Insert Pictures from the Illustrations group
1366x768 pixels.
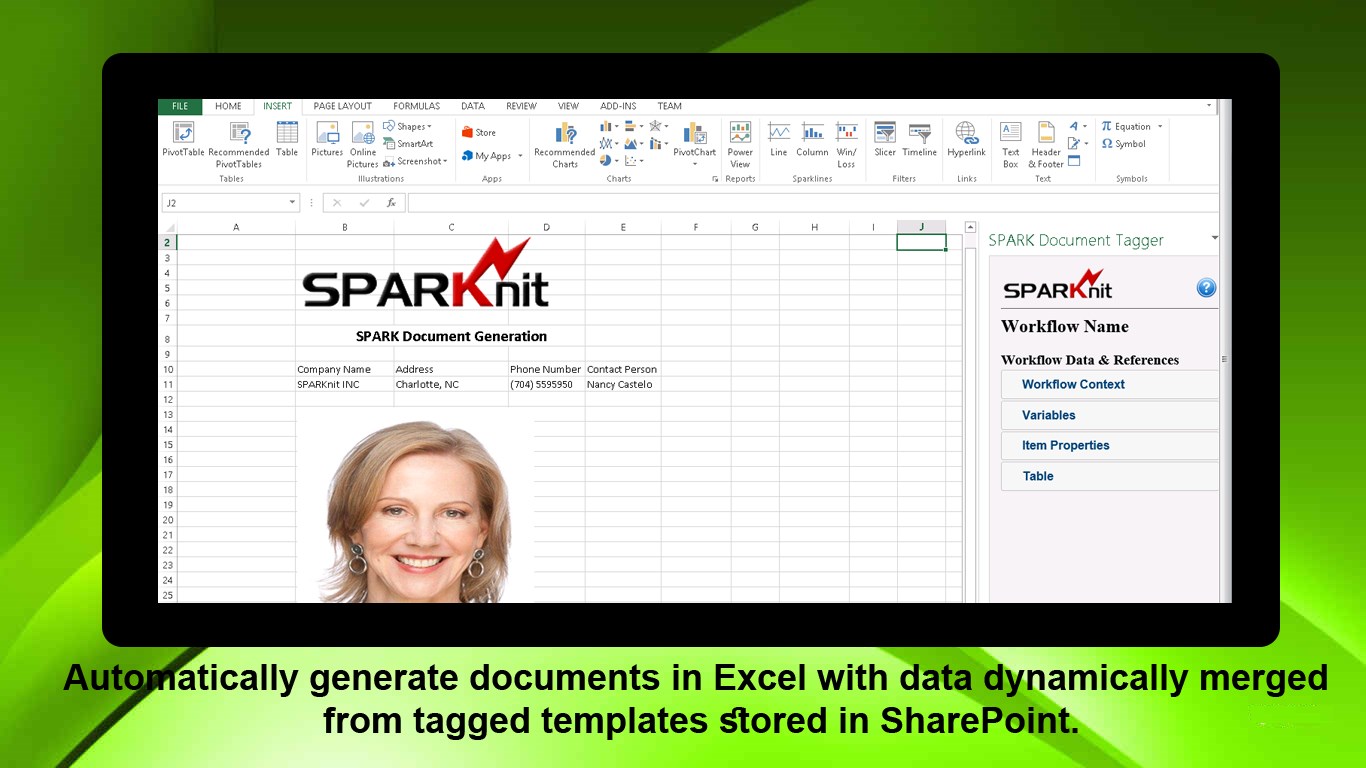pos(327,140)
